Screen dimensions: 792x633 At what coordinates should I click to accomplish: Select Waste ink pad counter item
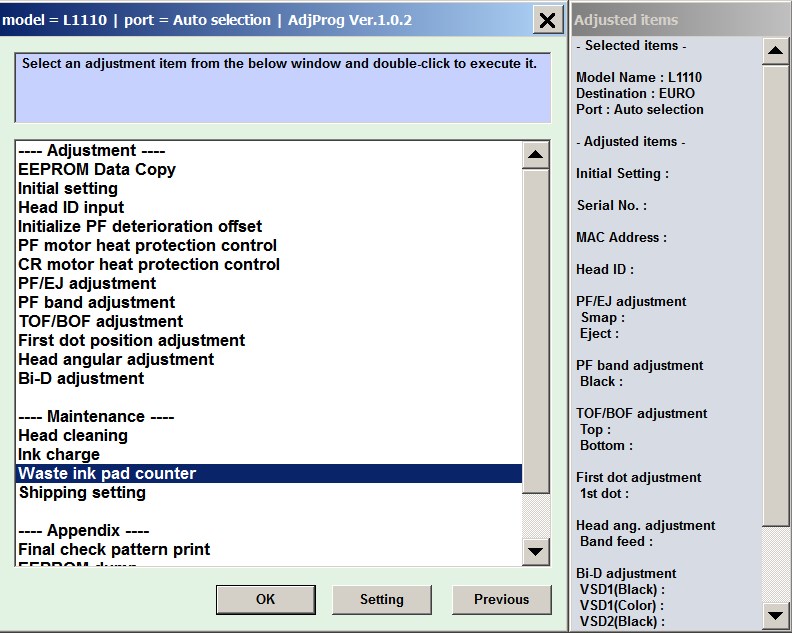pyautogui.click(x=107, y=473)
